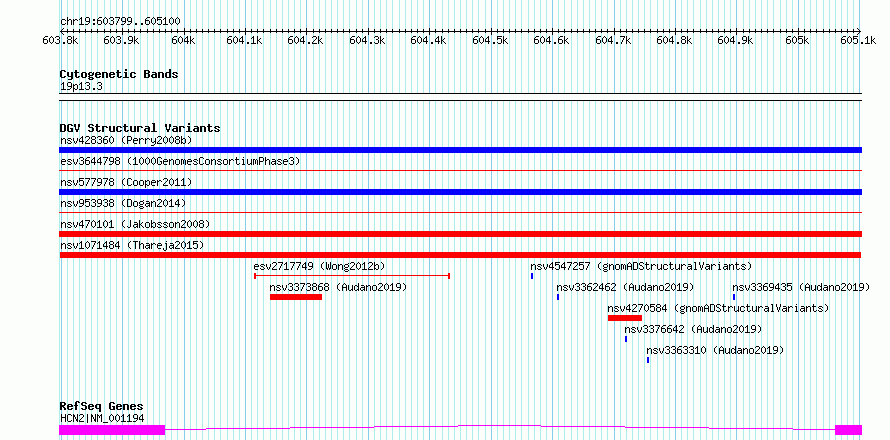
Task: Click the 605k ruler tick label
Action: (797, 40)
